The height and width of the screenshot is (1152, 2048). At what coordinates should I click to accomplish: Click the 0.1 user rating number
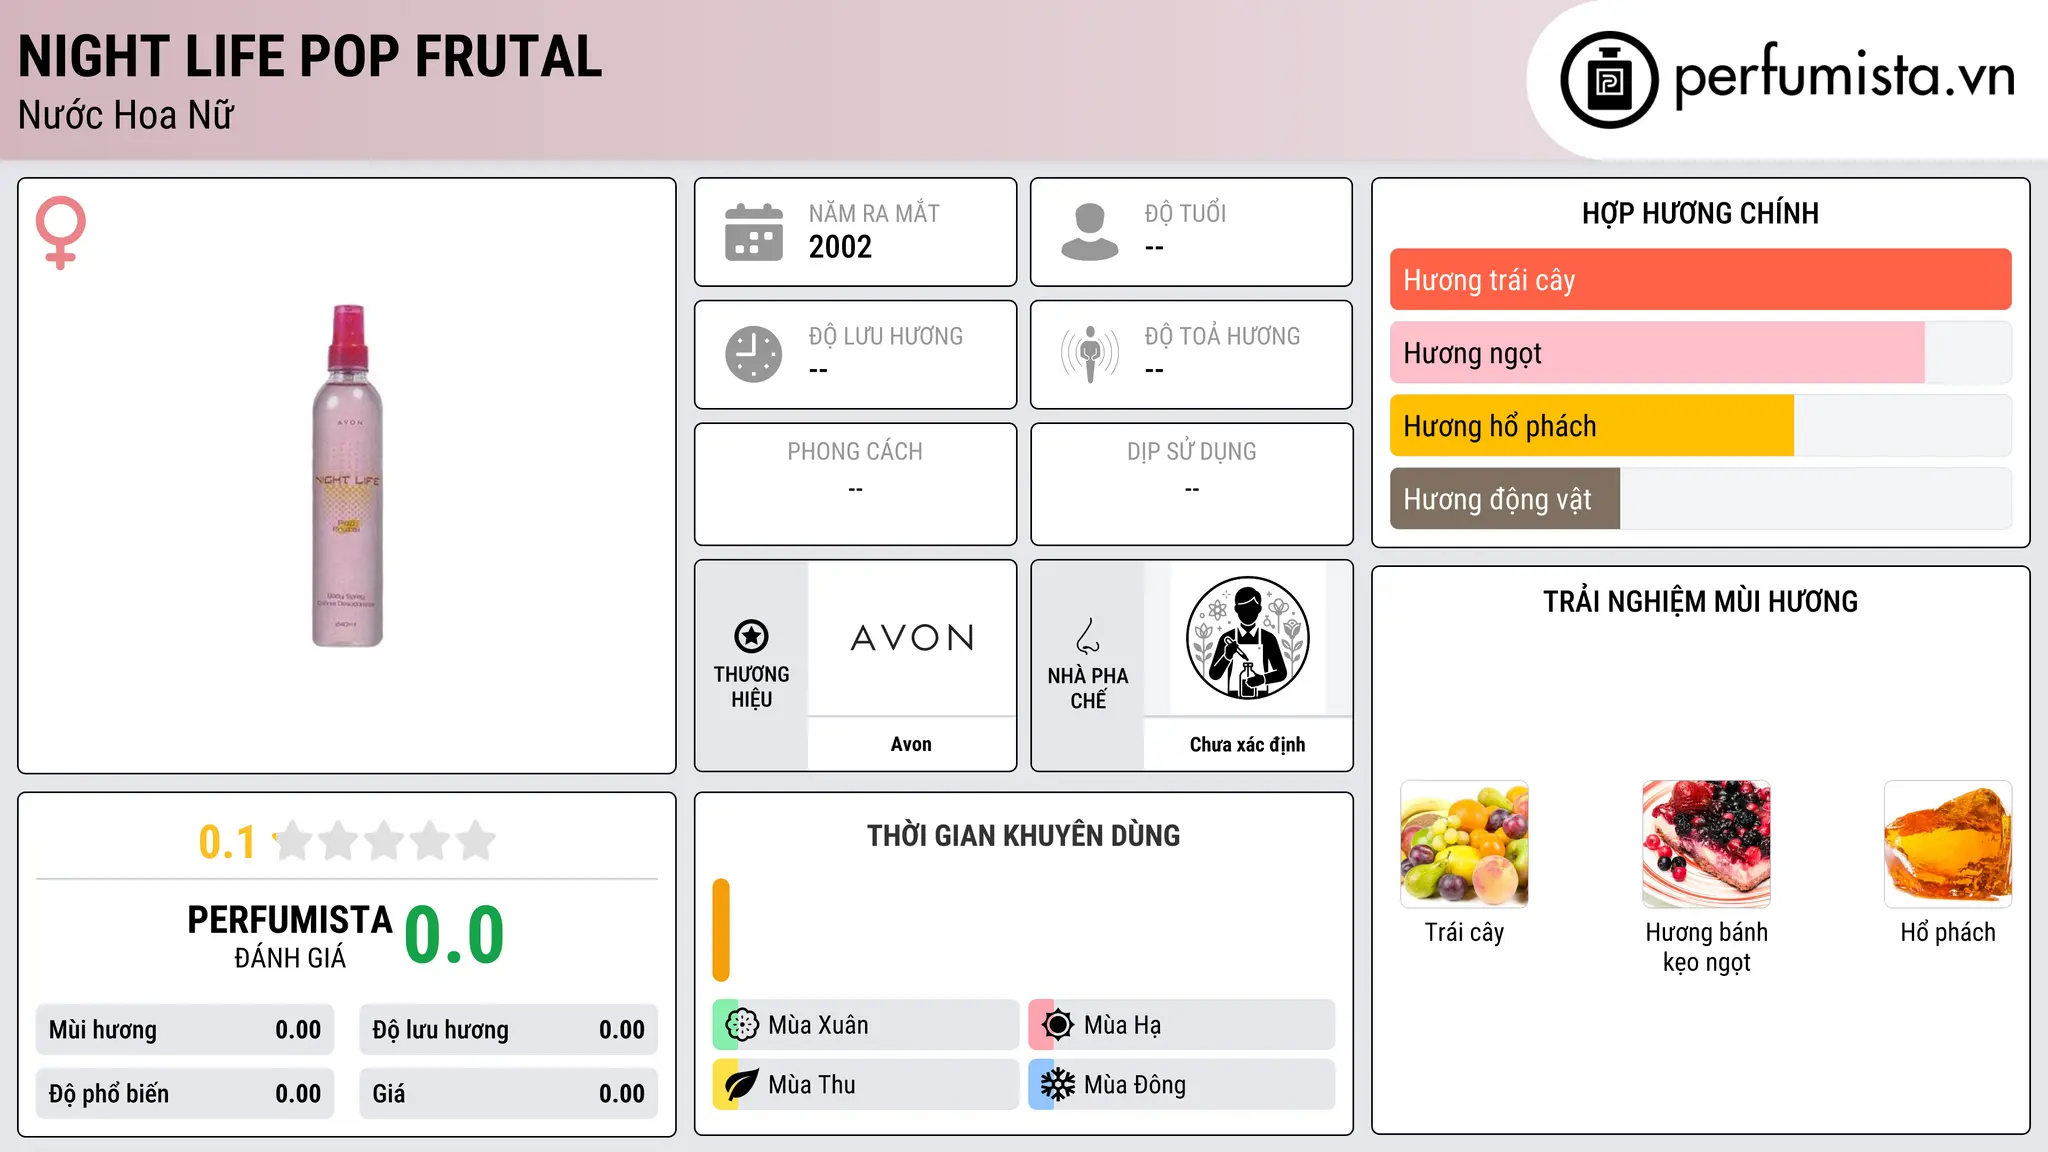227,842
